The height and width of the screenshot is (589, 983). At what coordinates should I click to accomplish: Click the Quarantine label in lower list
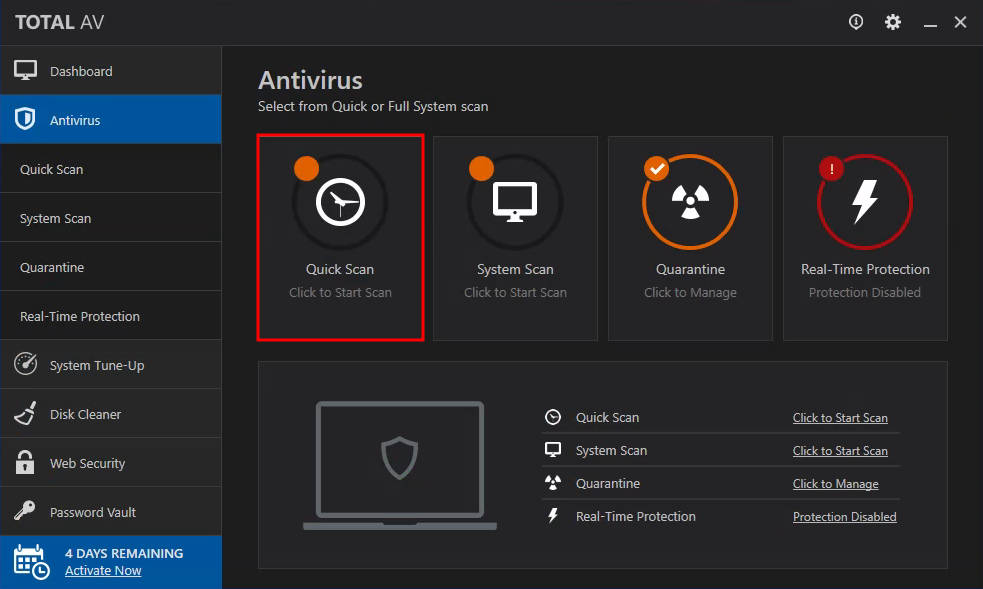click(x=607, y=483)
